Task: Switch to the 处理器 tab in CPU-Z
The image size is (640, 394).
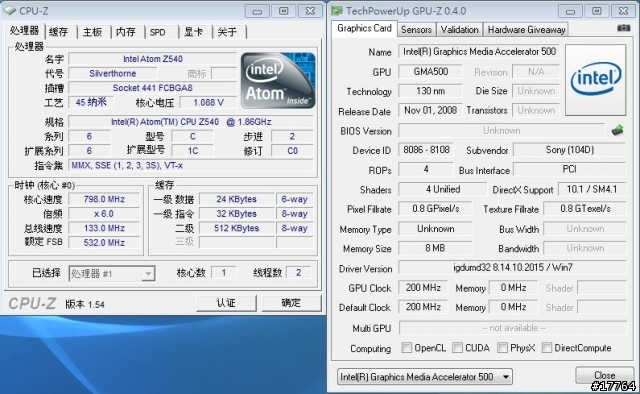Action: (24, 31)
